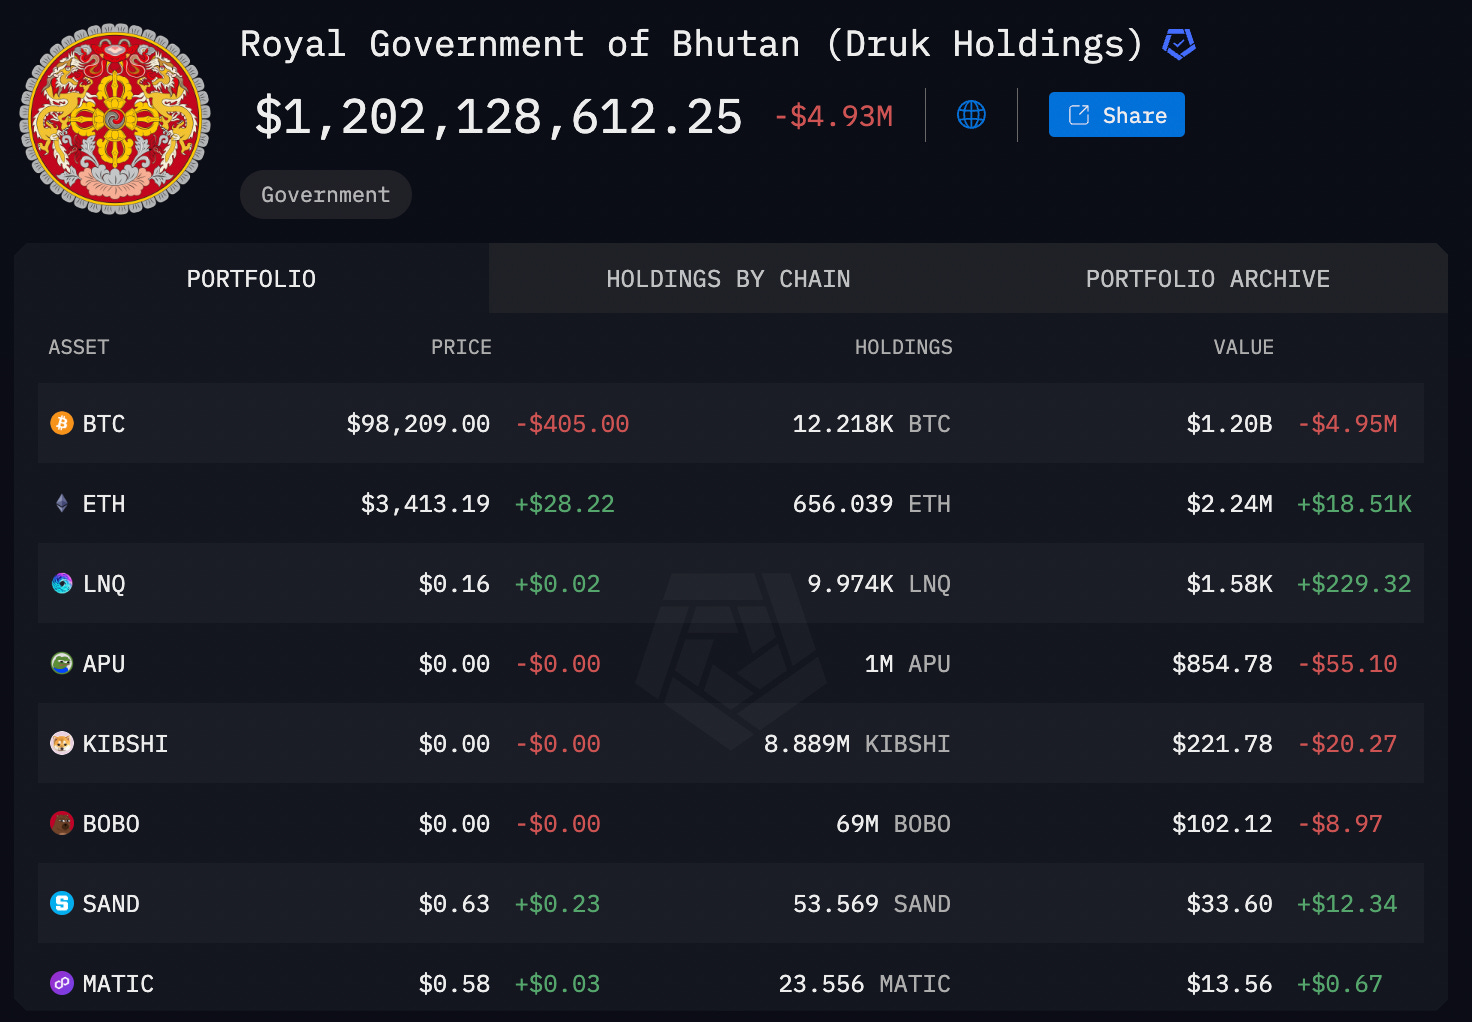Click the 23.556 MATIC holdings cell

pos(864,984)
